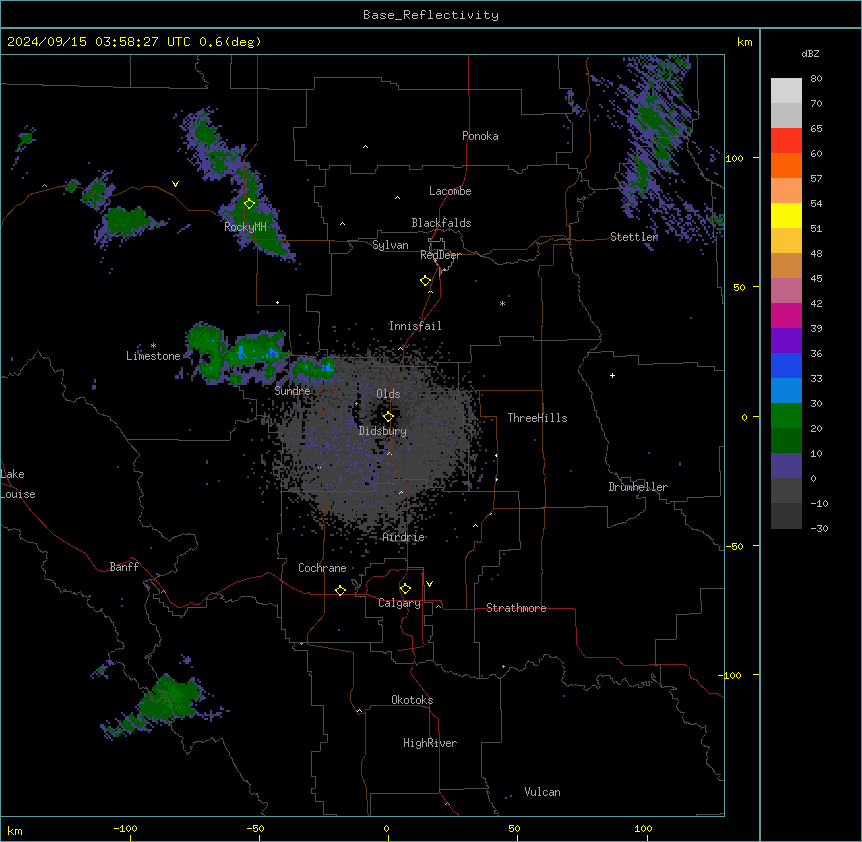The height and width of the screenshot is (842, 862).
Task: Select the Innisfail city label
Action: (x=415, y=326)
